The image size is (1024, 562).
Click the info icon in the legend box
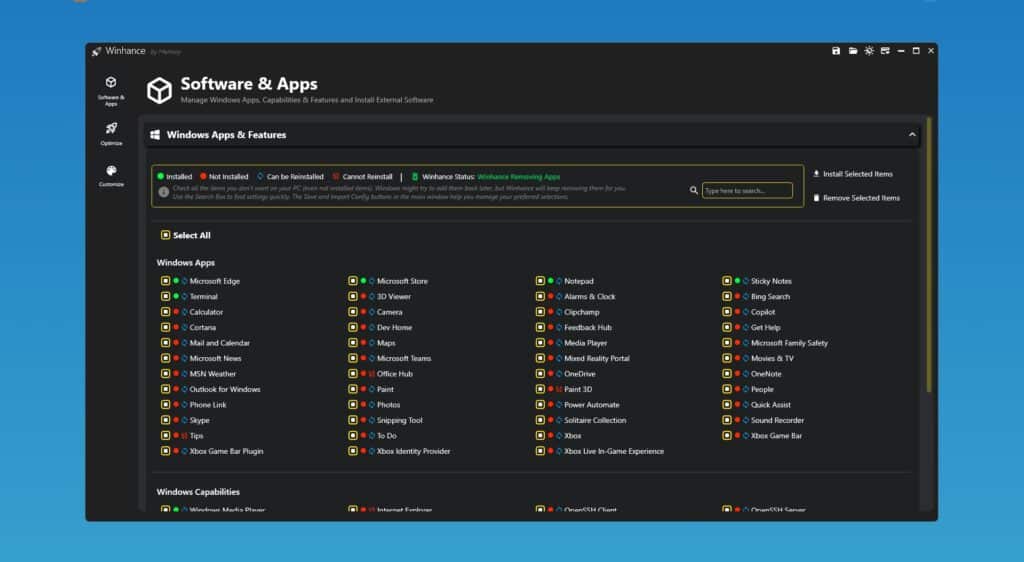point(163,190)
